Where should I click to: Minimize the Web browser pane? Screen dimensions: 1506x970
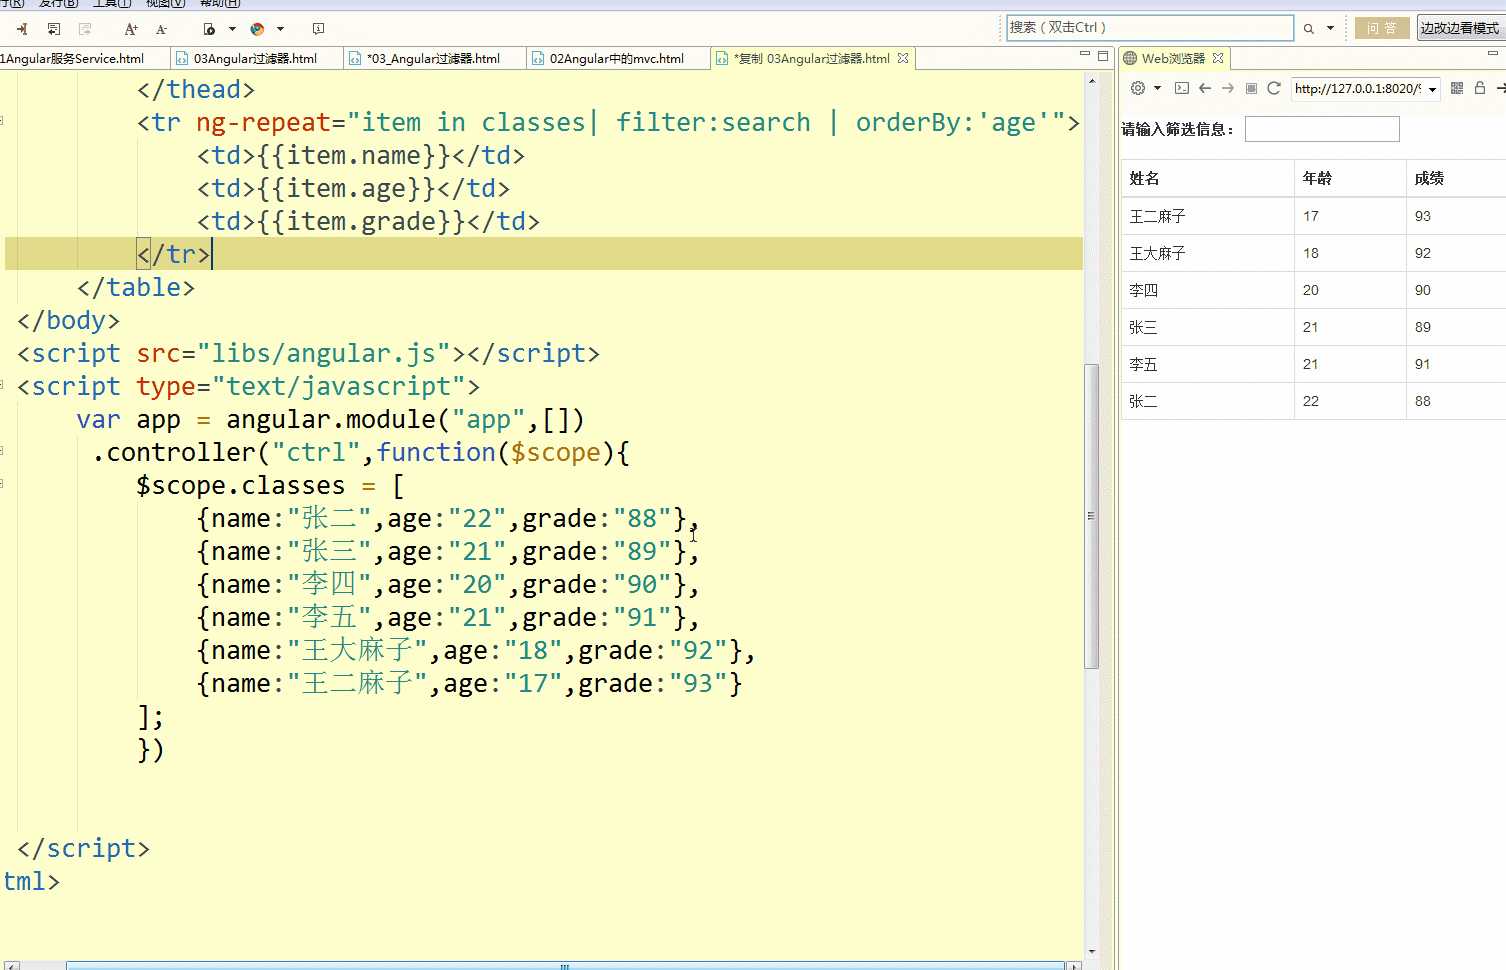[x=1495, y=54]
